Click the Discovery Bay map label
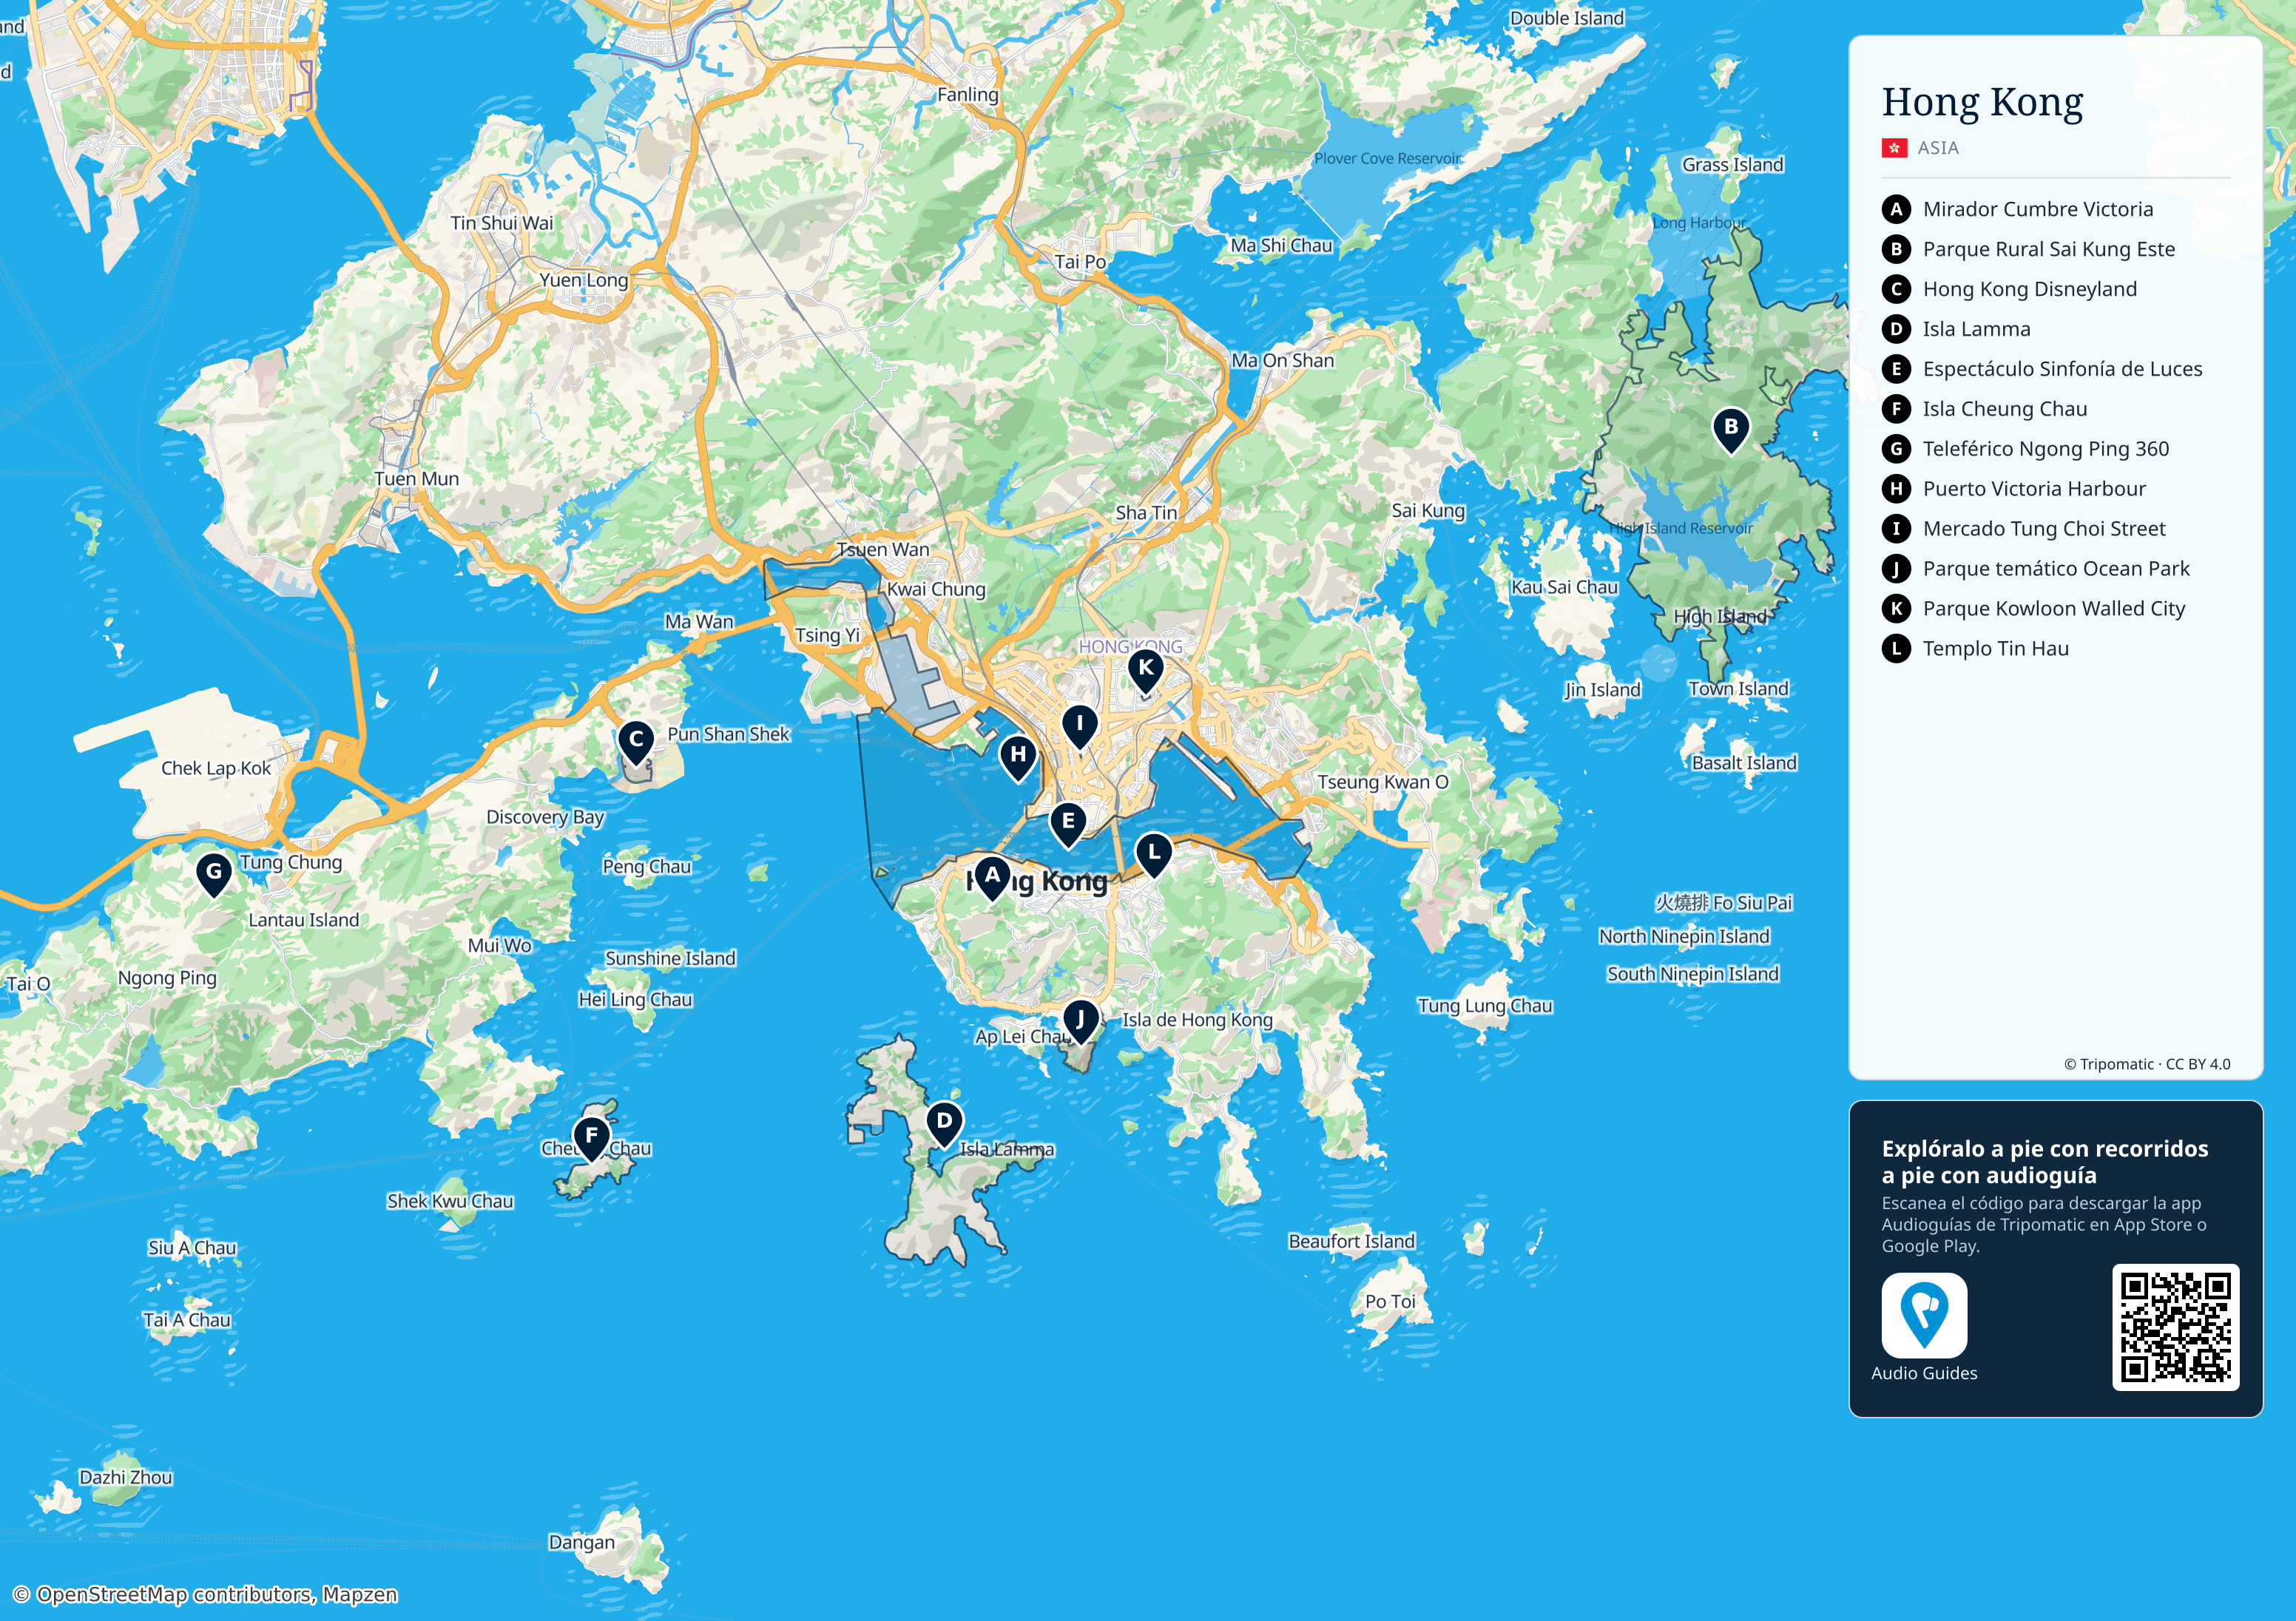Screen dimensions: 2296x1621 [x=545, y=817]
